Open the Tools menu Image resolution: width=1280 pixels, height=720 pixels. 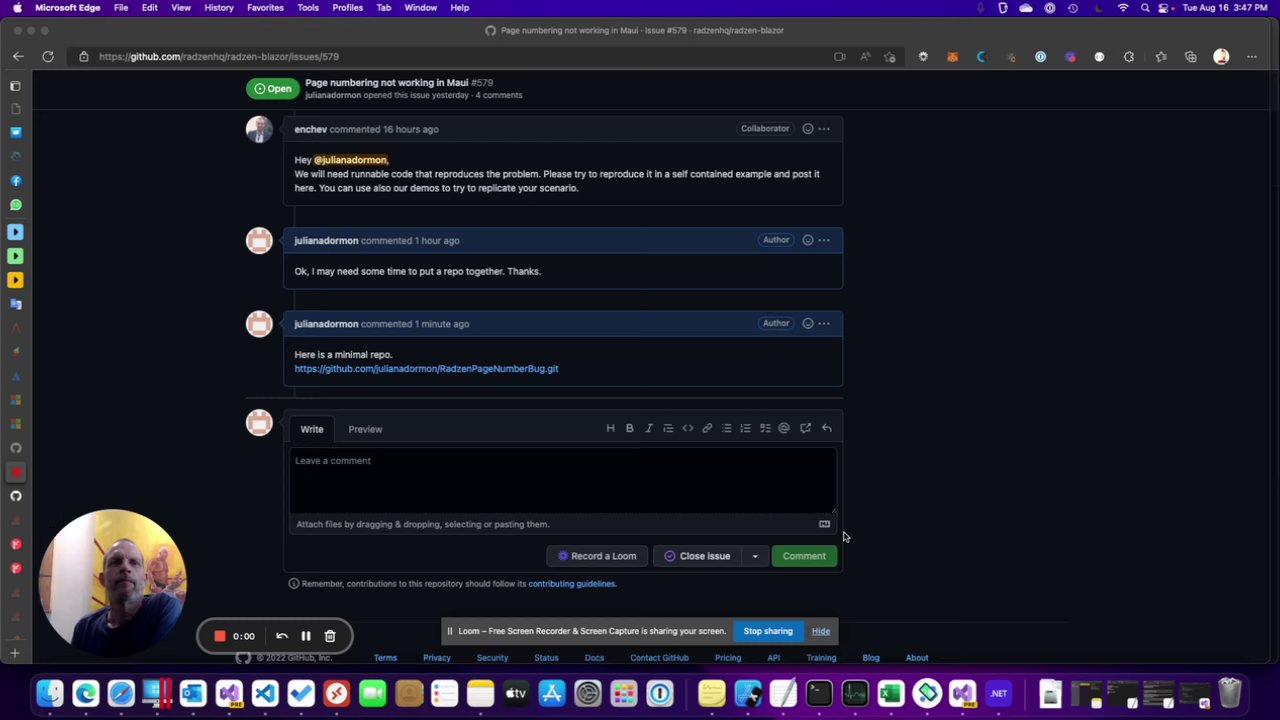[308, 8]
